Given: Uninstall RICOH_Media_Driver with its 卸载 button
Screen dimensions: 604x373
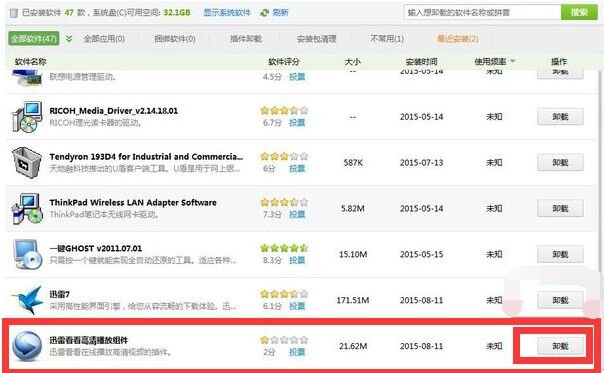Looking at the screenshot, I should pos(560,117).
